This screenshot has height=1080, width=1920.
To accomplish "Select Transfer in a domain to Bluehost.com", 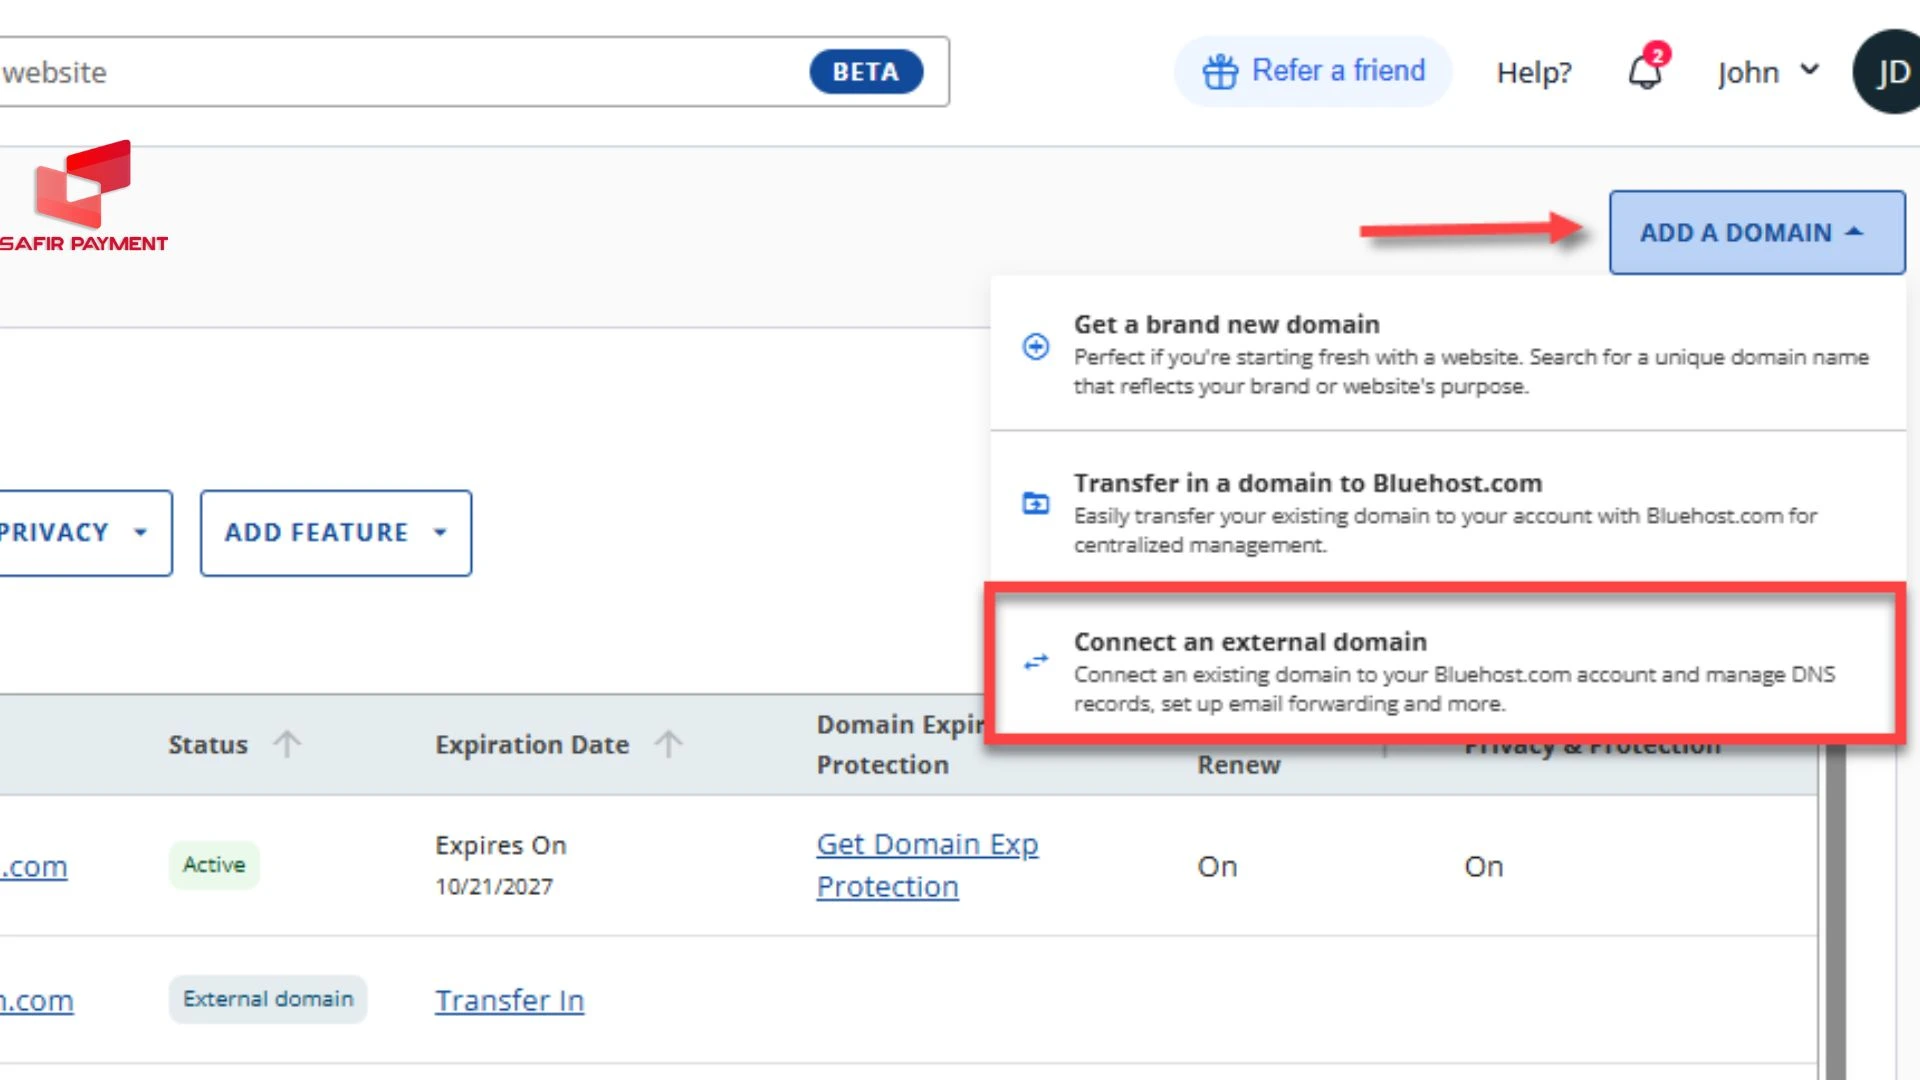I will [x=1307, y=484].
